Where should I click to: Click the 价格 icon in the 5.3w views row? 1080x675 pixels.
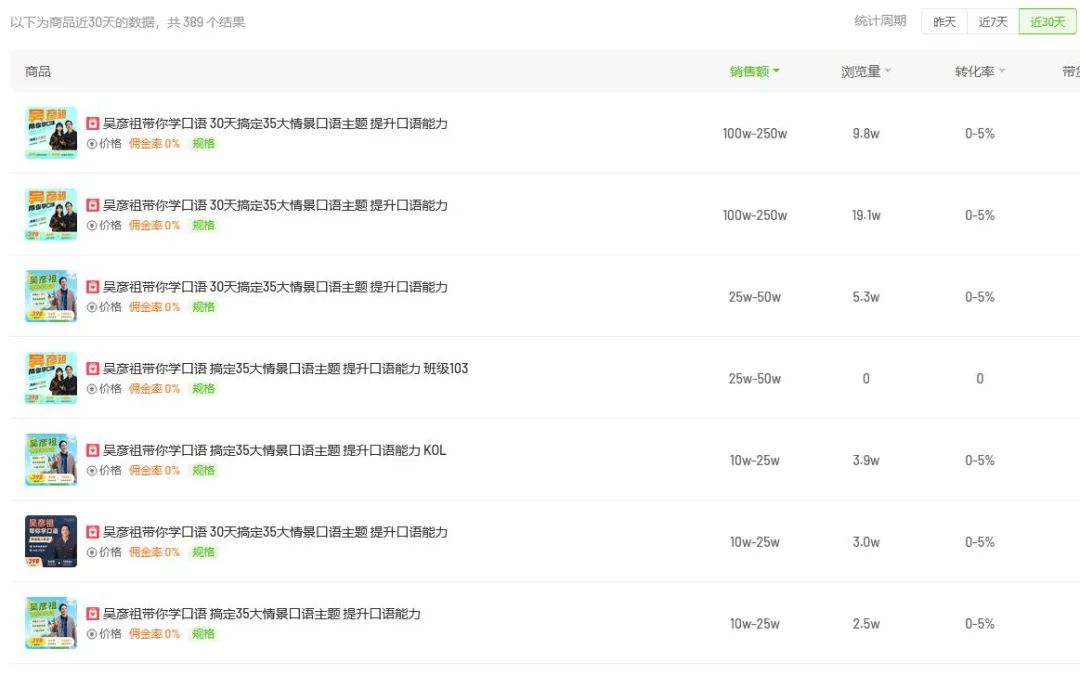tap(92, 308)
